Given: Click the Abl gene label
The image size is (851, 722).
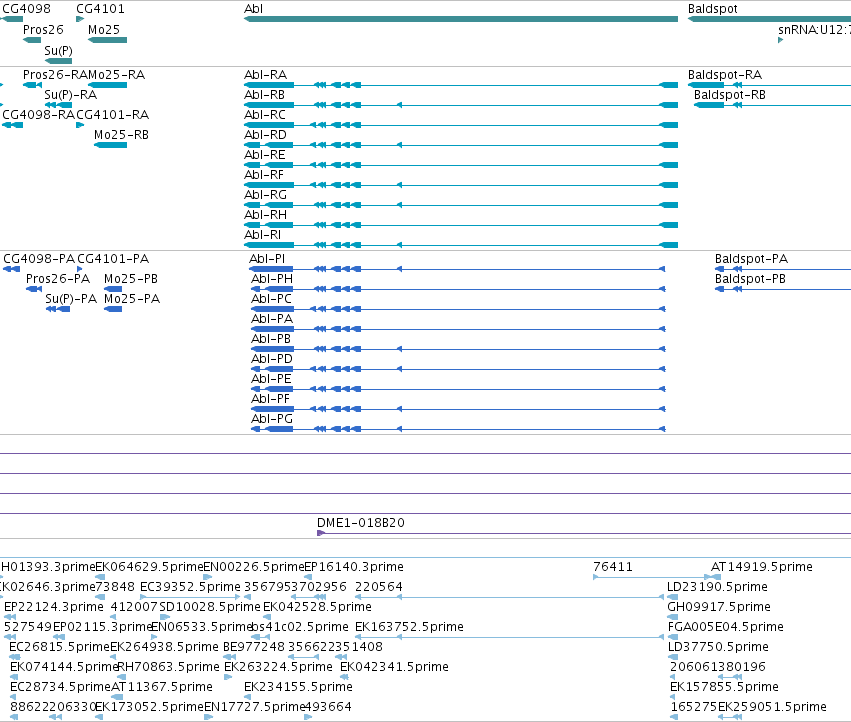Looking at the screenshot, I should tap(253, 9).
